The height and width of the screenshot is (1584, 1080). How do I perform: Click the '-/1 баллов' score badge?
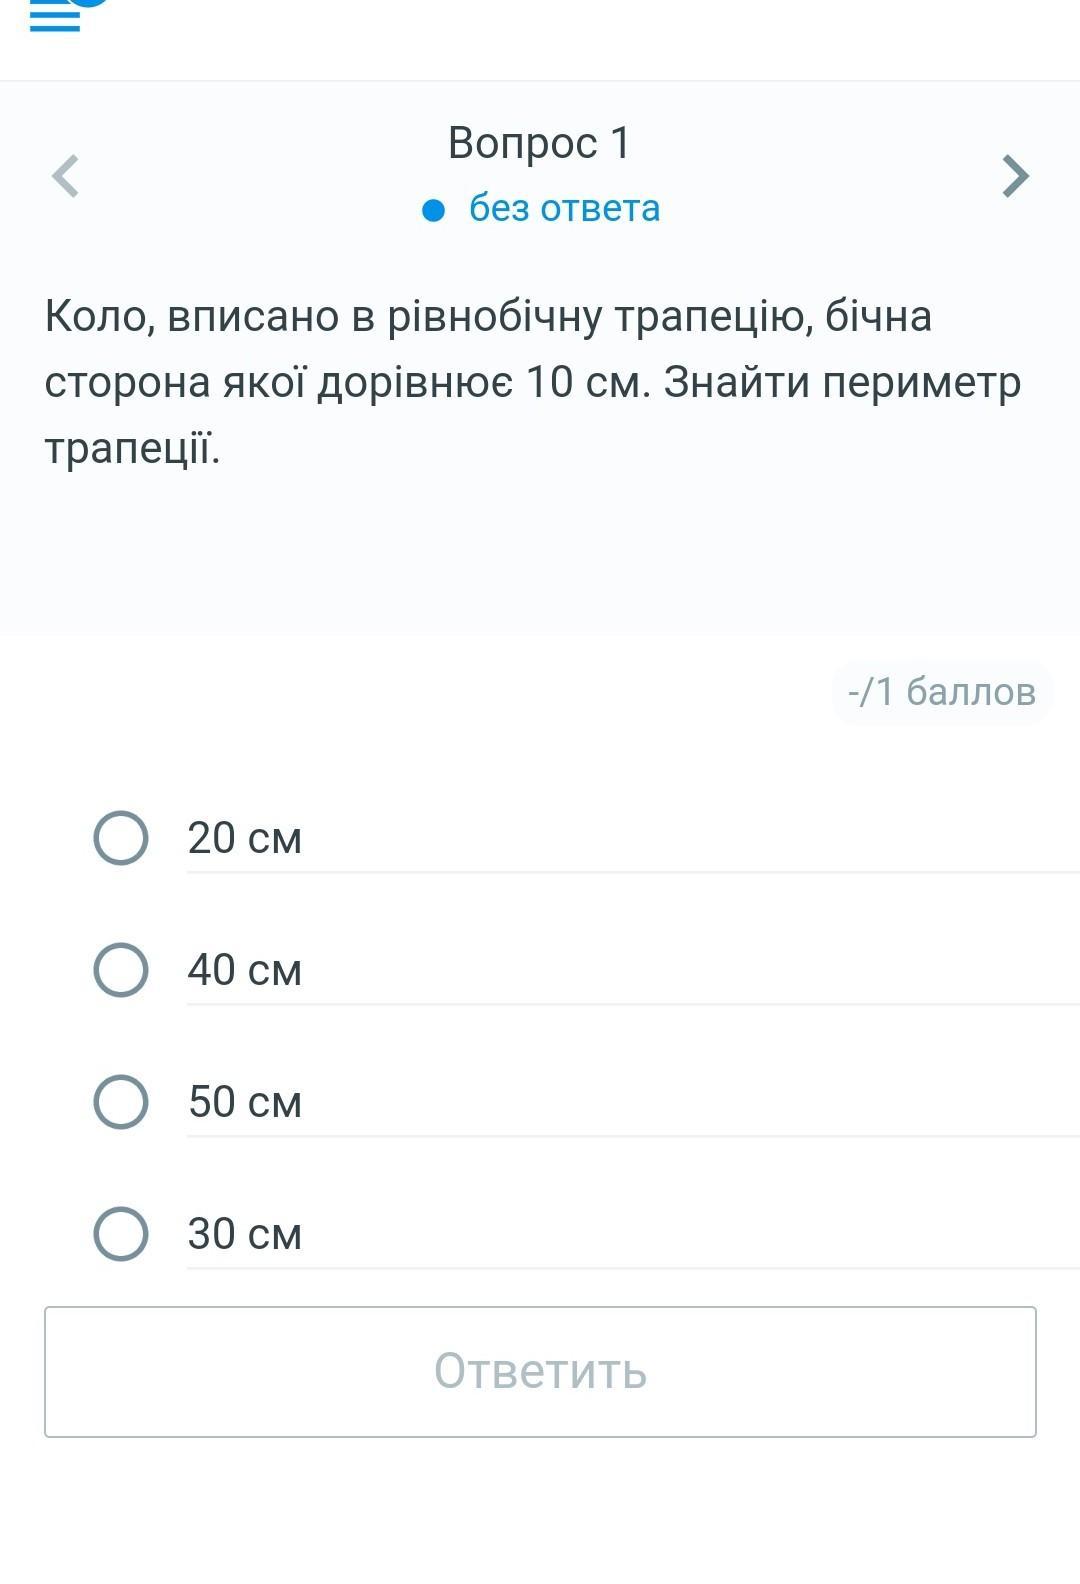941,692
